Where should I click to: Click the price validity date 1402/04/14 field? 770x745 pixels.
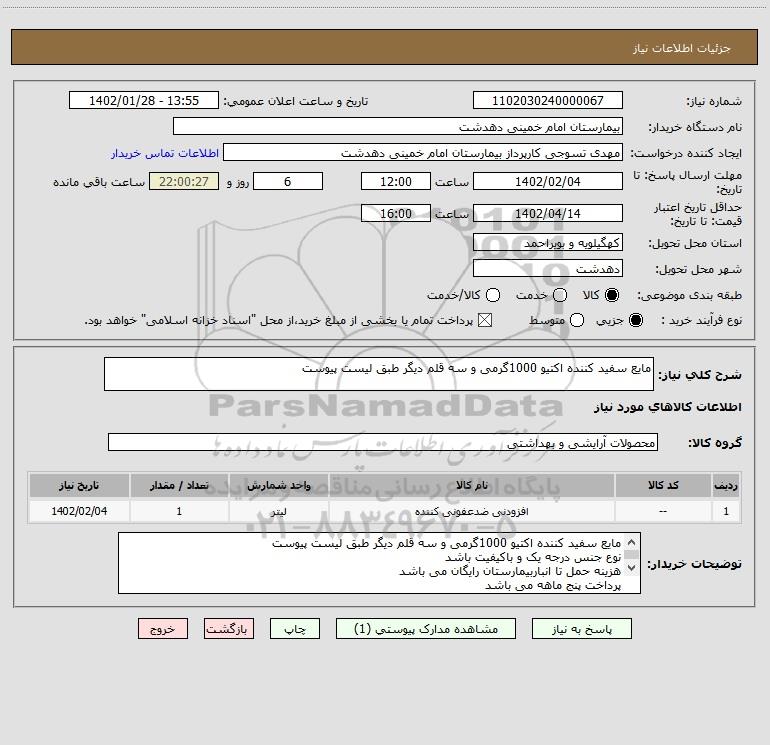coord(548,213)
